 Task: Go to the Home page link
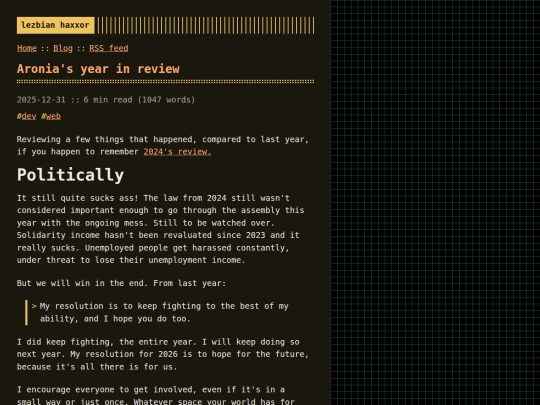coord(27,48)
